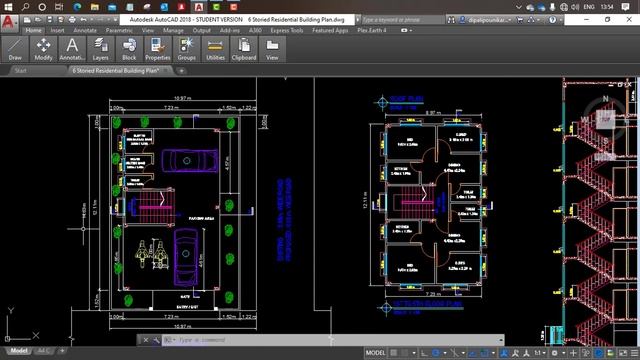This screenshot has width=640, height=360.
Task: Click the workspace switching gear icon
Action: click(554, 353)
